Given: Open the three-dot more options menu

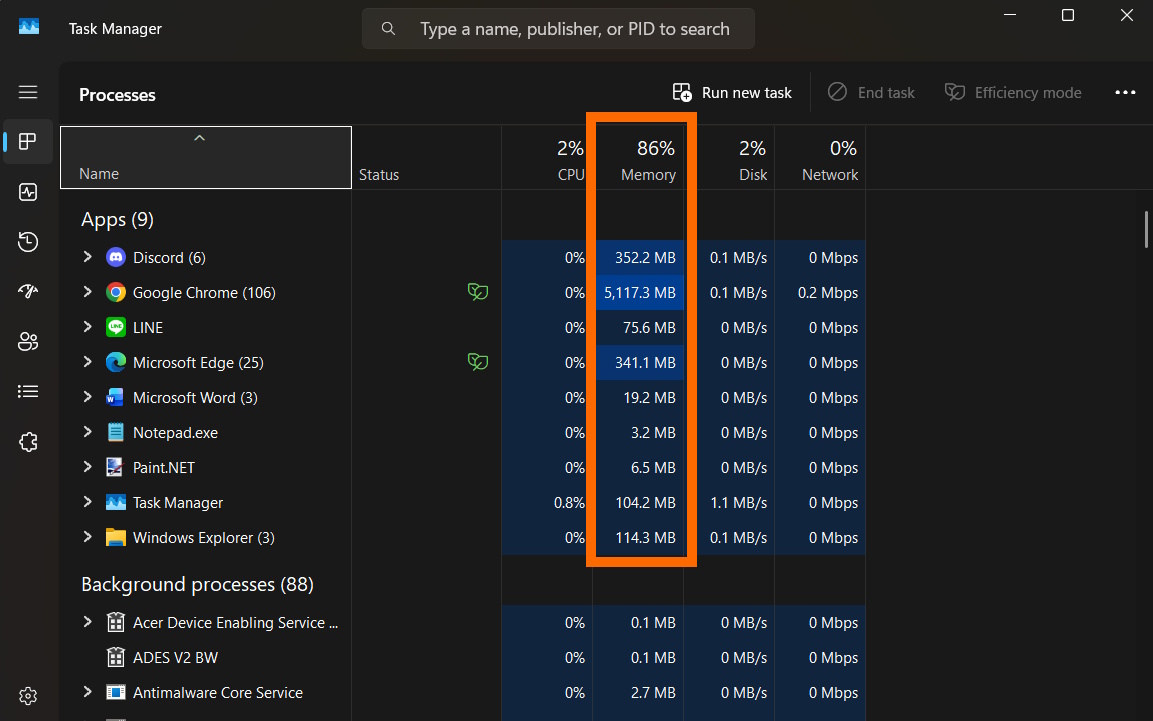Looking at the screenshot, I should (x=1125, y=93).
